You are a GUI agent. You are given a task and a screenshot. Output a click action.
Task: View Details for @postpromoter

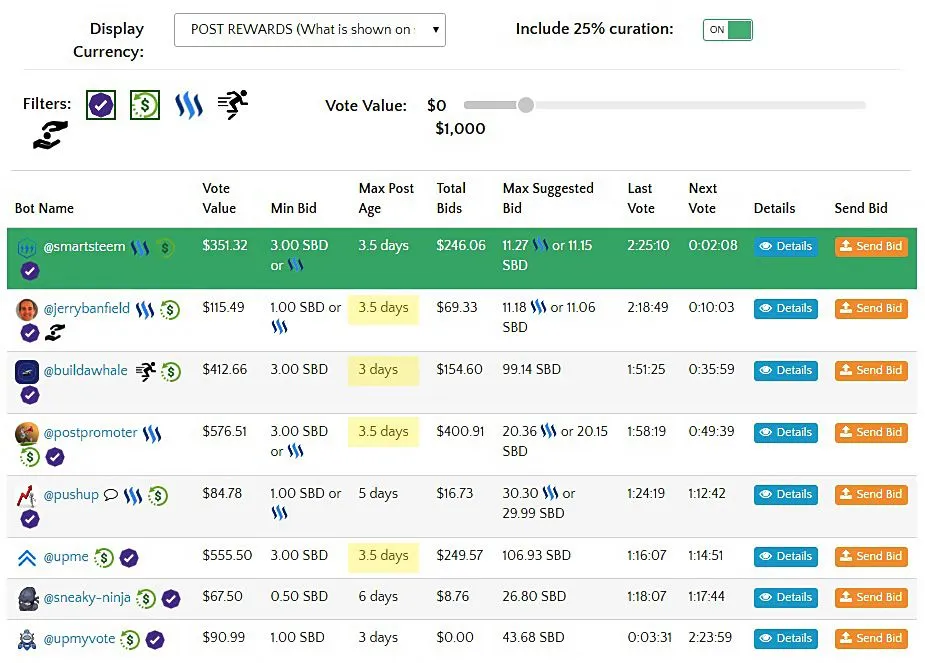[786, 432]
